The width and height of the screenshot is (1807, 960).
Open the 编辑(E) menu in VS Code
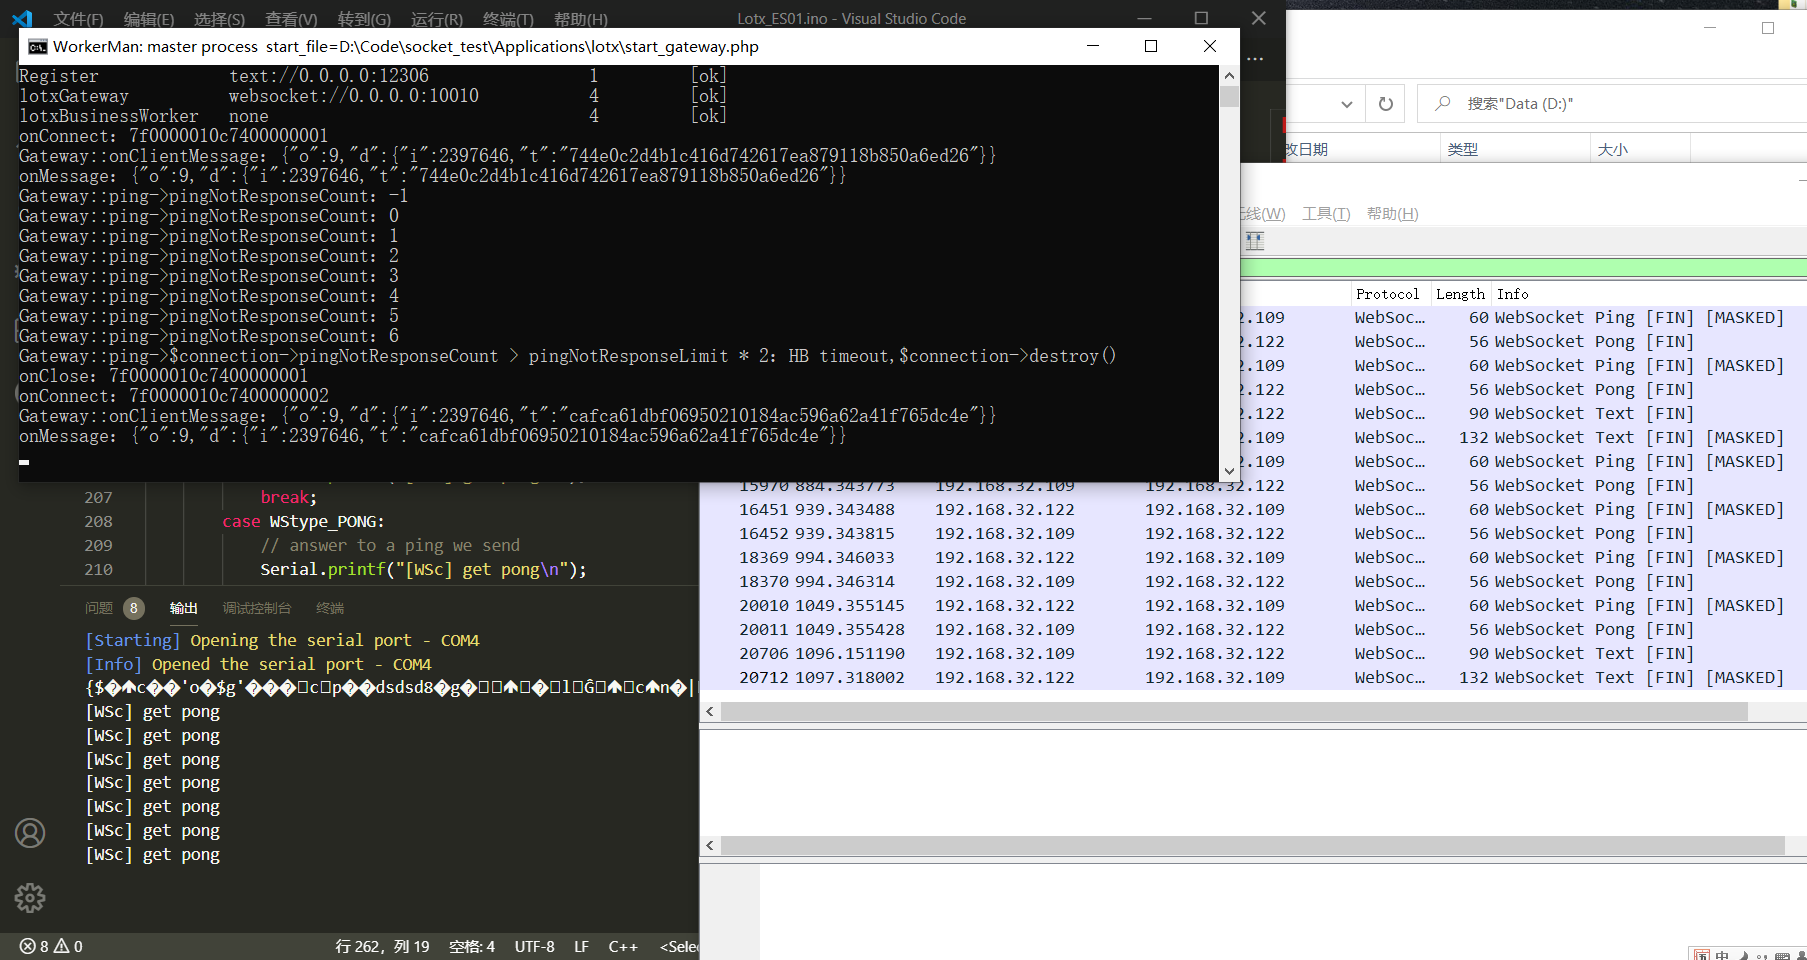pos(149,19)
